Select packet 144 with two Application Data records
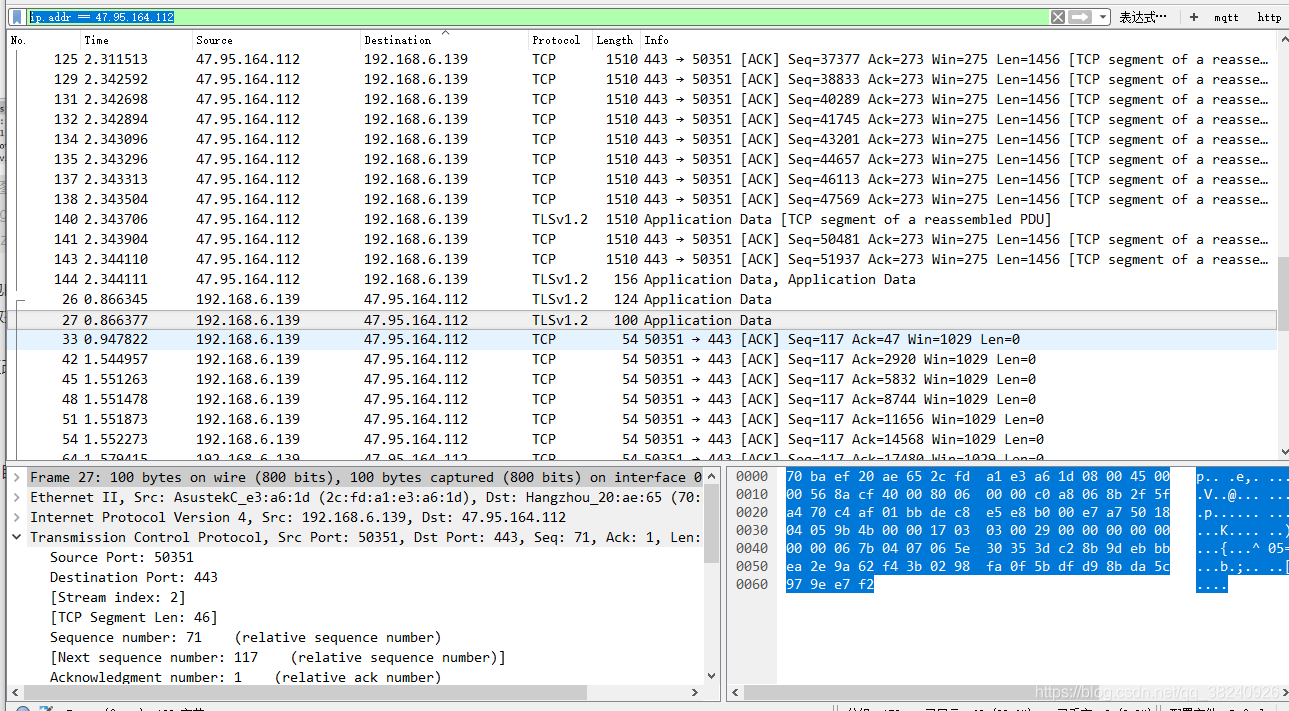Screen dimensions: 1289x711 [641, 279]
